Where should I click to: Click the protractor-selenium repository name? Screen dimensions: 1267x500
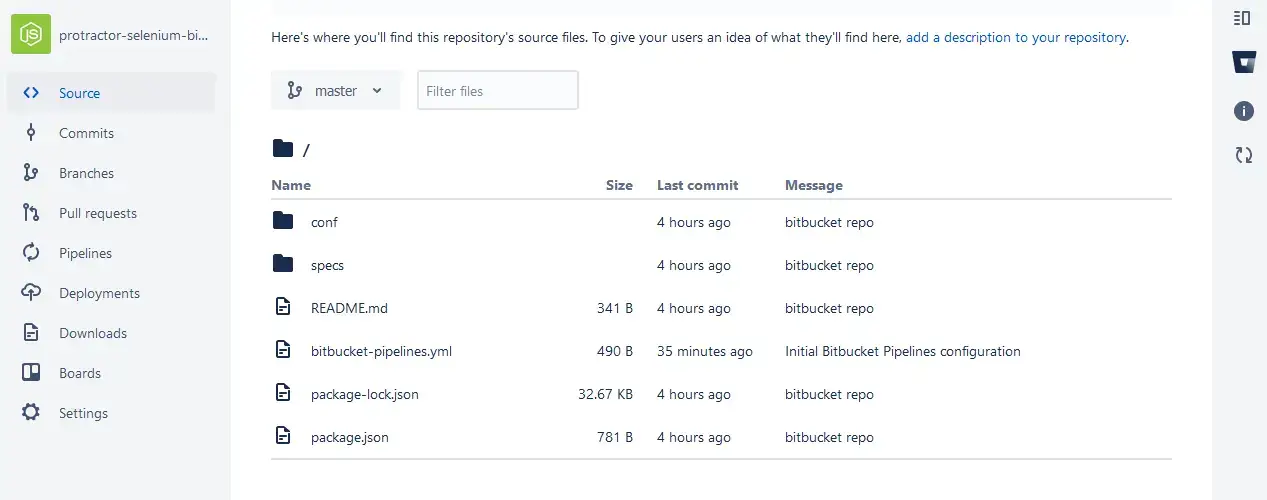[x=134, y=34]
